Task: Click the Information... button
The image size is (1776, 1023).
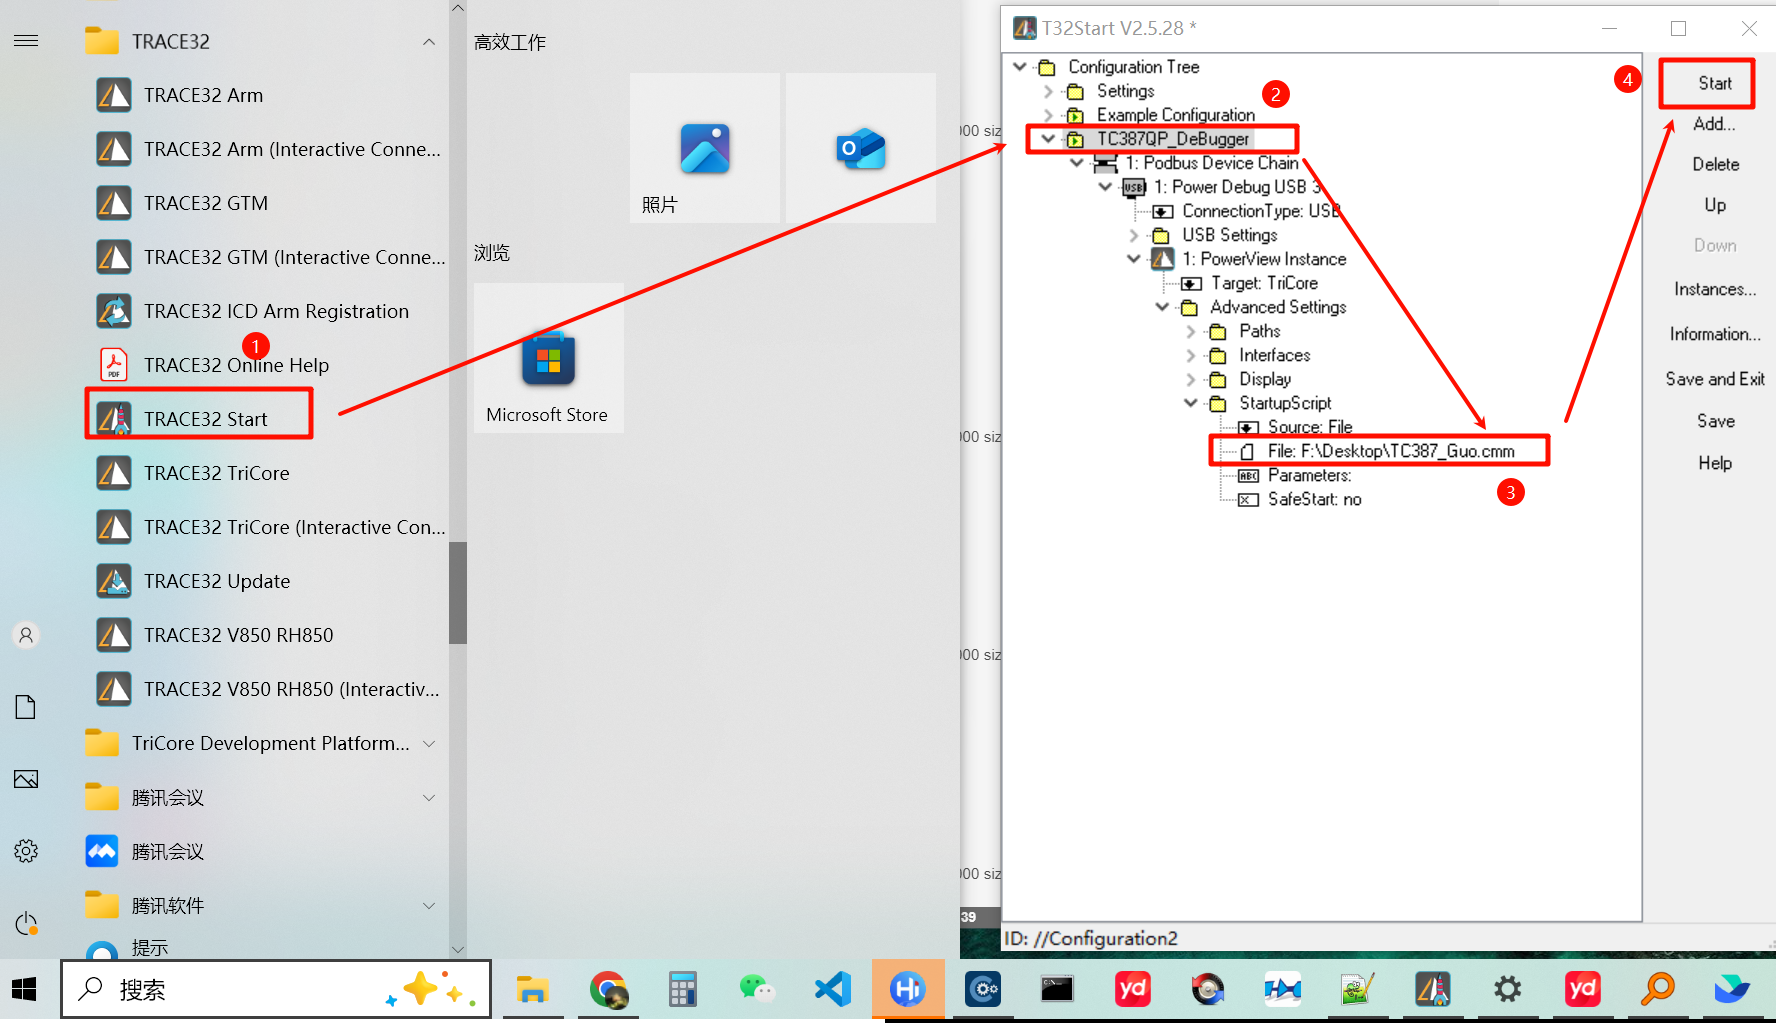Action: pos(1715,334)
